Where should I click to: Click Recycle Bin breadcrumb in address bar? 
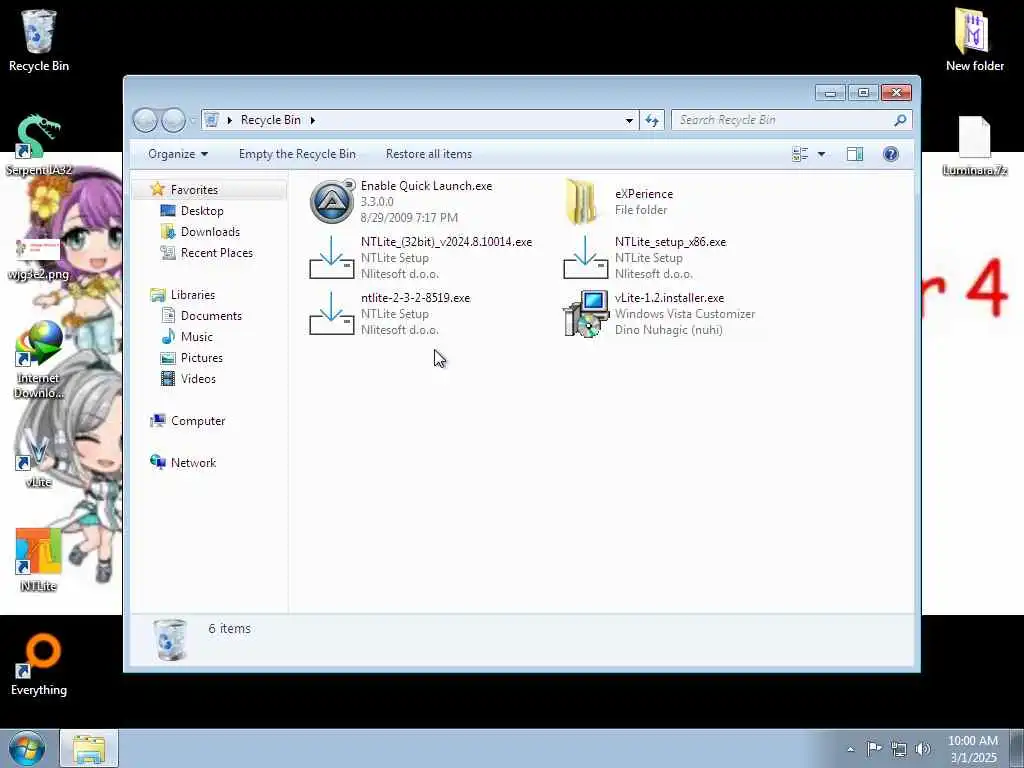pyautogui.click(x=270, y=120)
